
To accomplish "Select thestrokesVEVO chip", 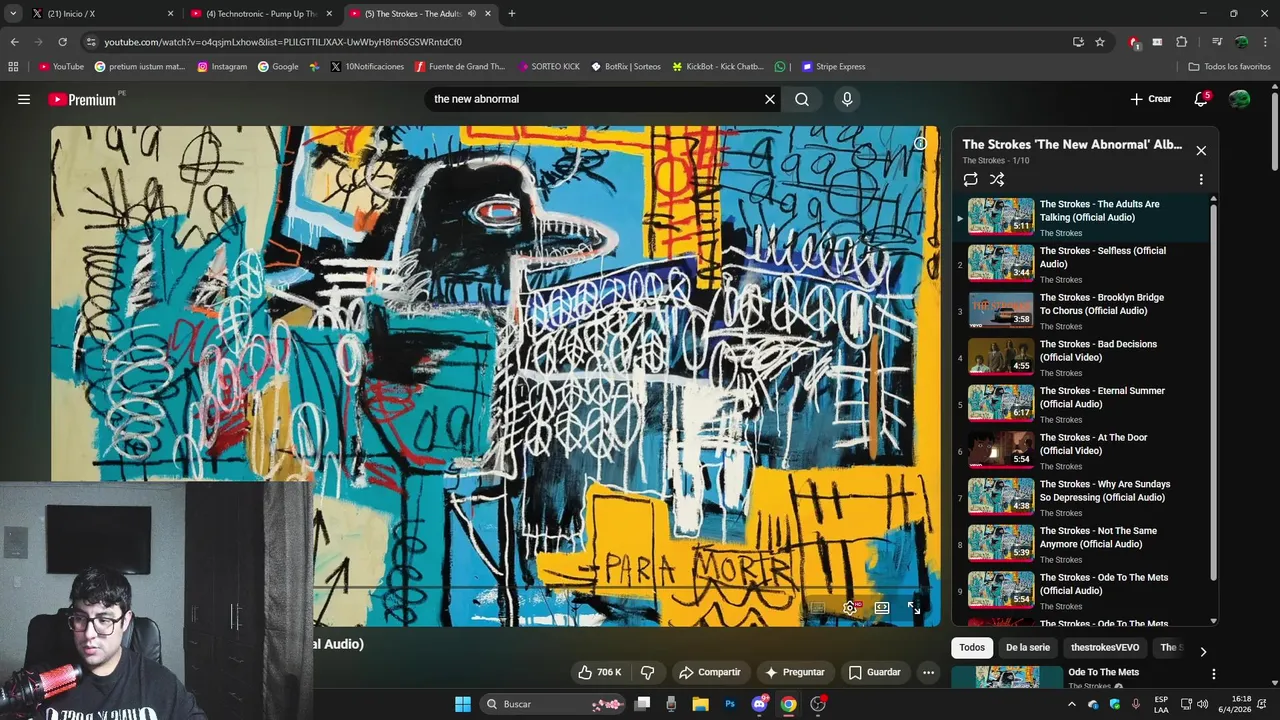I will 1105,647.
